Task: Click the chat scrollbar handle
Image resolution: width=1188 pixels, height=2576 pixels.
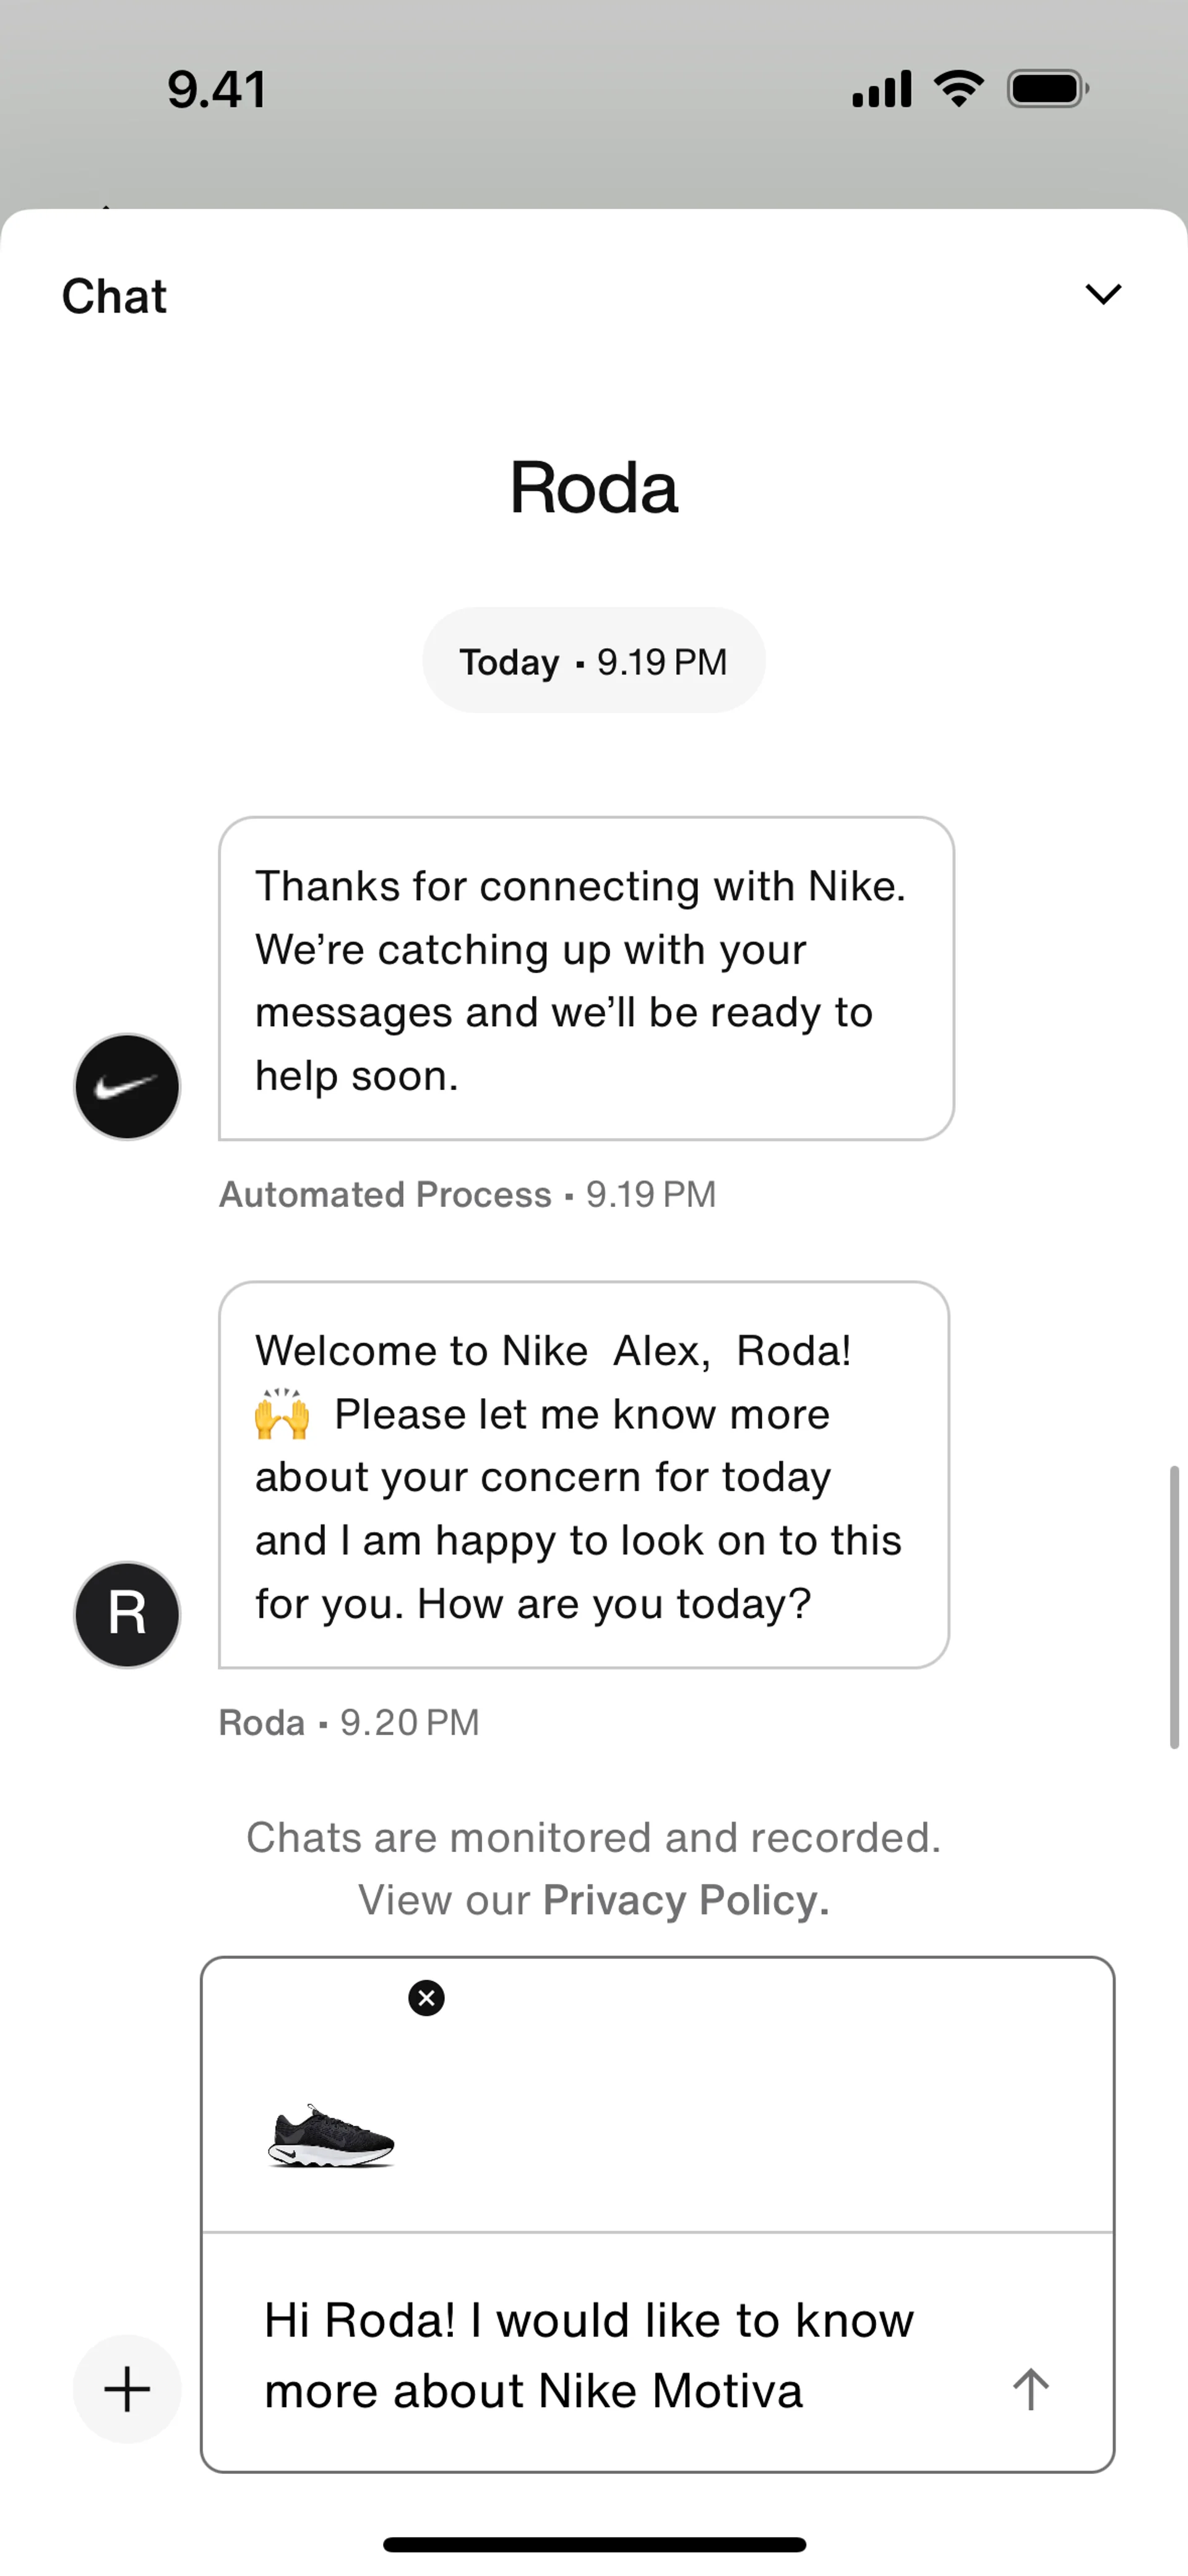Action: click(x=1174, y=1606)
